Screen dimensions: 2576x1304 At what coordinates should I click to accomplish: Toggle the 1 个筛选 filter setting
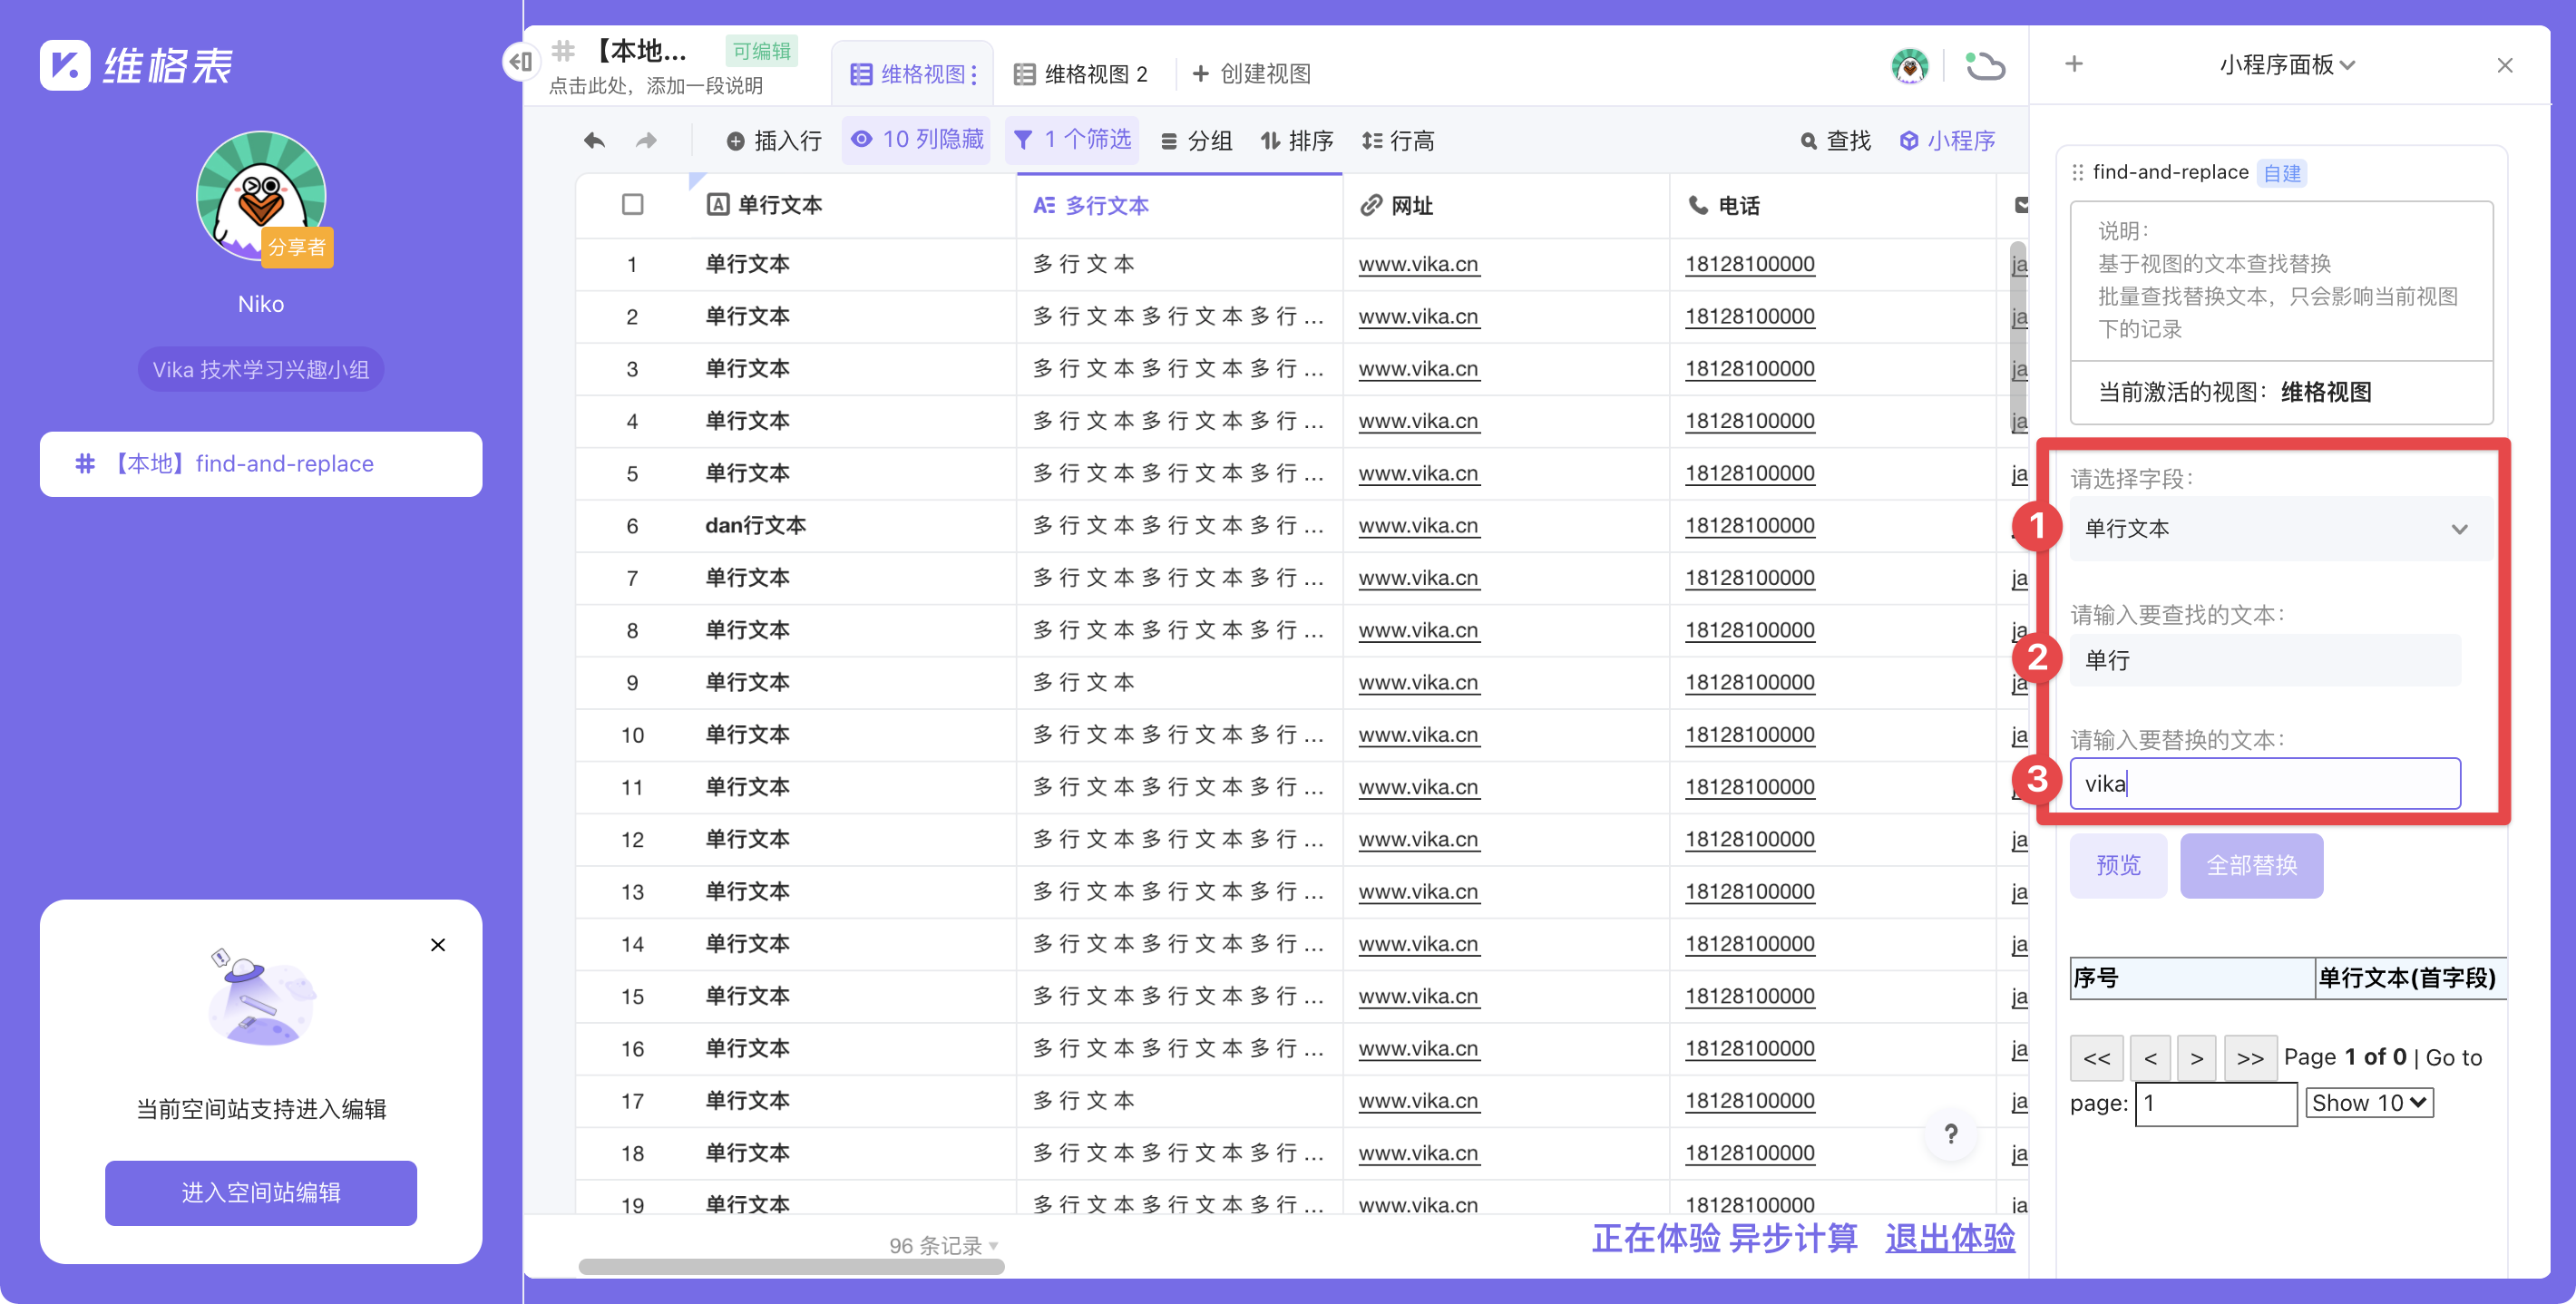(1072, 140)
